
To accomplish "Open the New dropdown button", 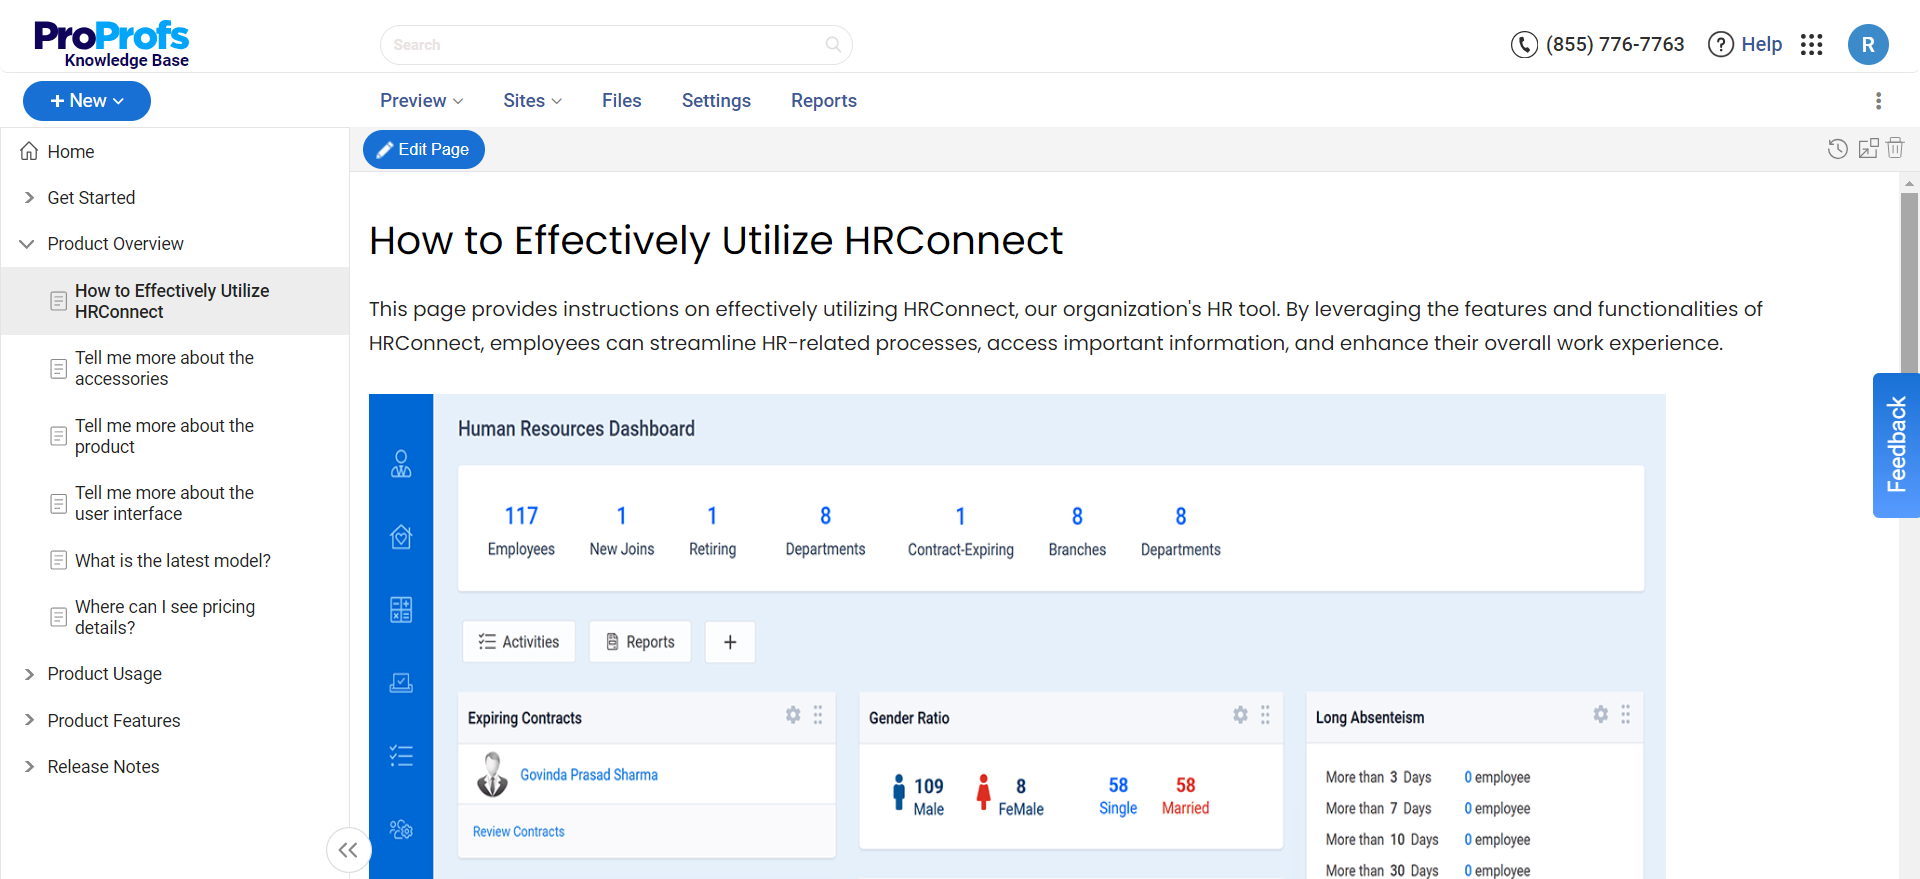I will [x=87, y=101].
